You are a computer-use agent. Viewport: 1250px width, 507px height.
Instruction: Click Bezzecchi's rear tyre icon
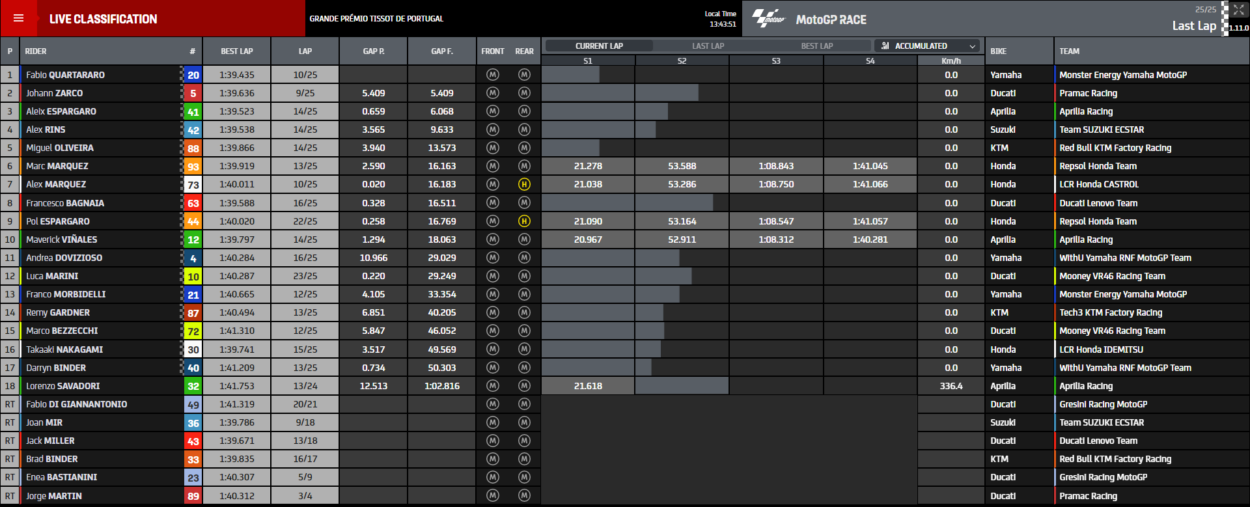pyautogui.click(x=524, y=331)
